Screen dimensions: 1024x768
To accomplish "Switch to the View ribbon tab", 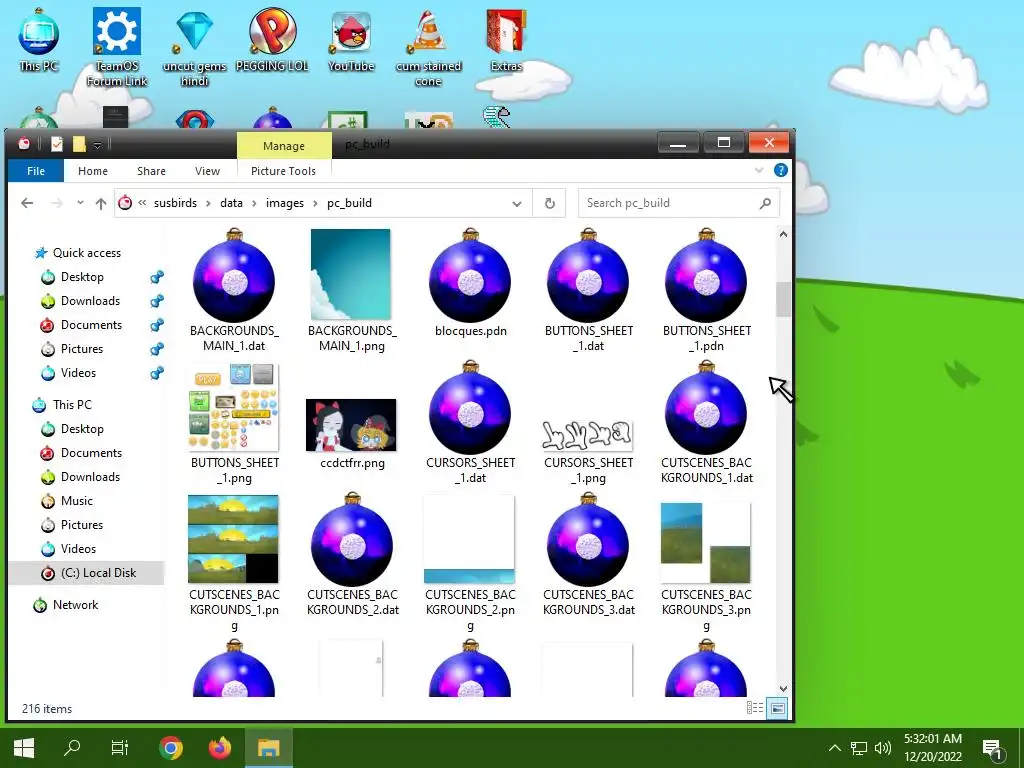I will 207,171.
